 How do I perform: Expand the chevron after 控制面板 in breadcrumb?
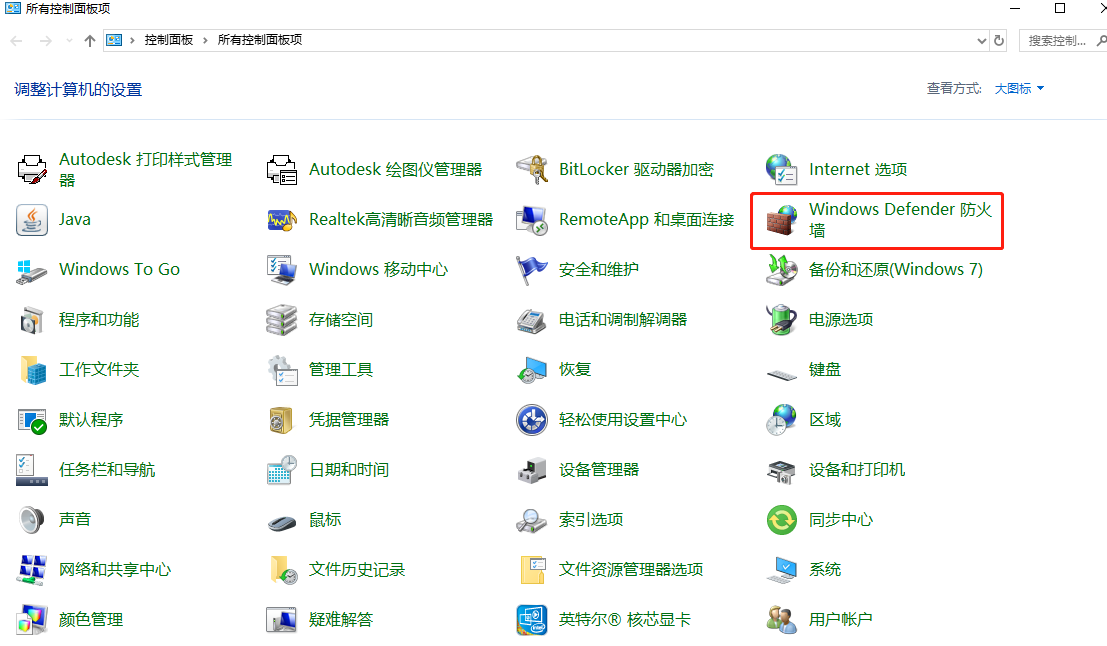(x=207, y=40)
